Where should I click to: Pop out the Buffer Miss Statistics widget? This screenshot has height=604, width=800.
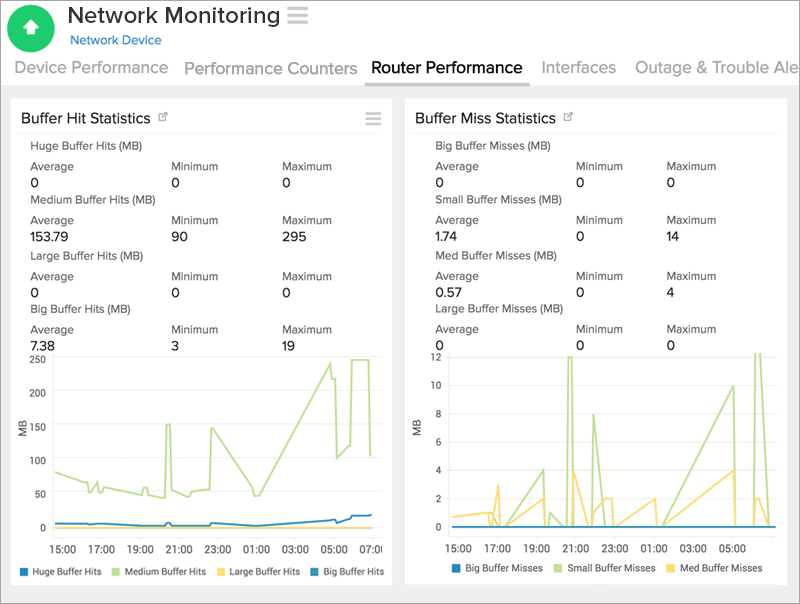click(568, 116)
